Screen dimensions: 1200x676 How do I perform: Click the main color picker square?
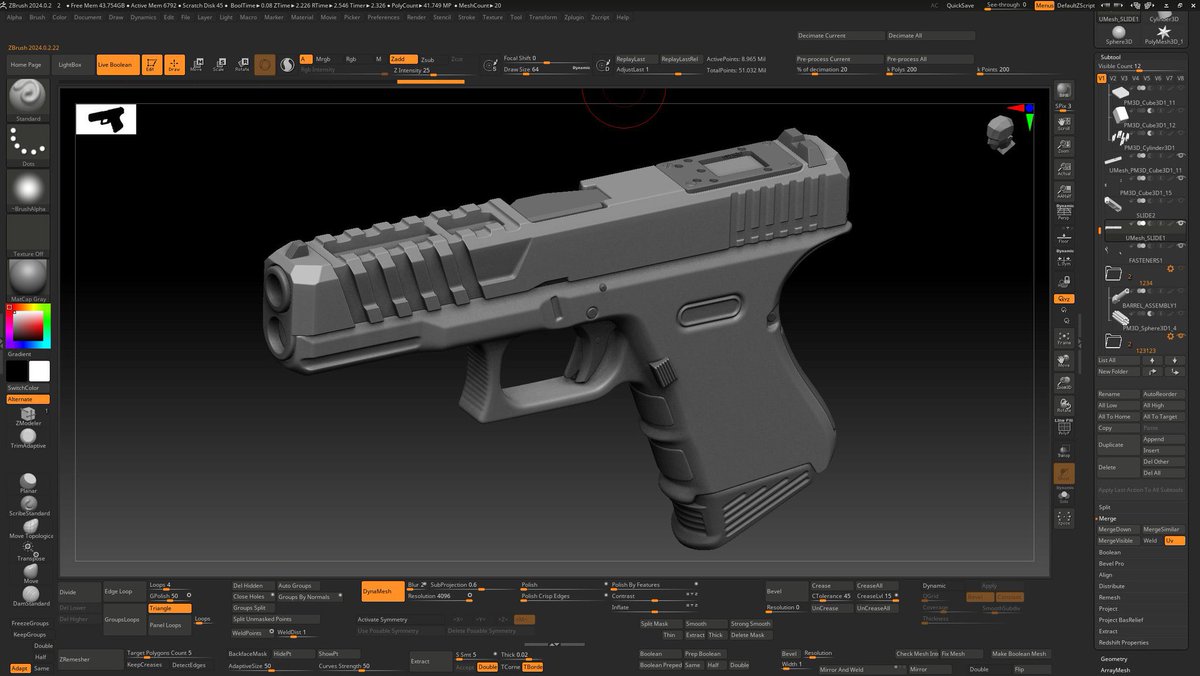pyautogui.click(x=28, y=326)
